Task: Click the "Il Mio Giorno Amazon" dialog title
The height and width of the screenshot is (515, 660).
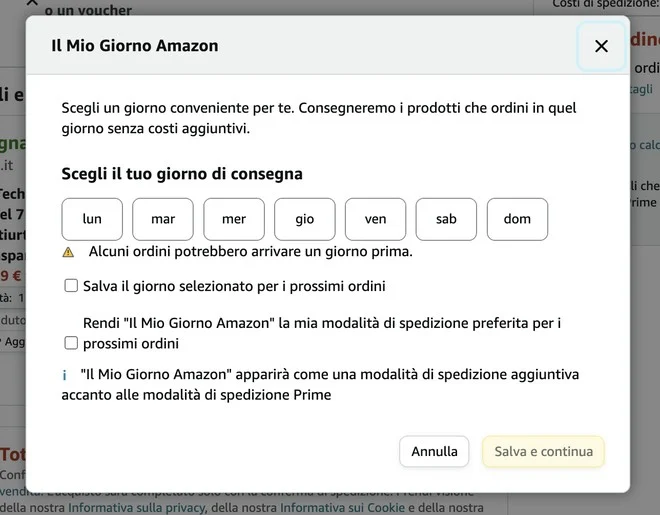Action: 134,45
